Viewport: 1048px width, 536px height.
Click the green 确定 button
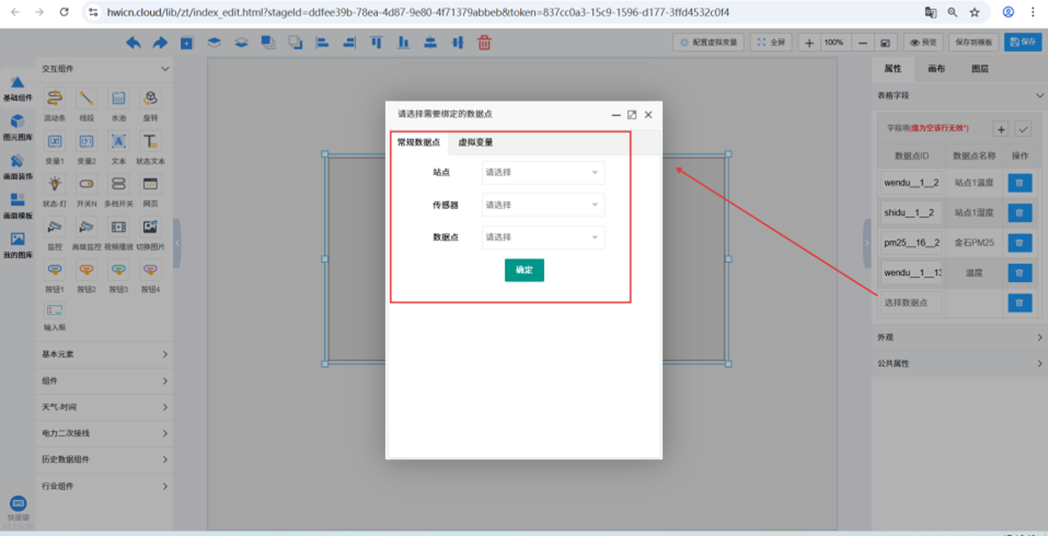[x=524, y=270]
